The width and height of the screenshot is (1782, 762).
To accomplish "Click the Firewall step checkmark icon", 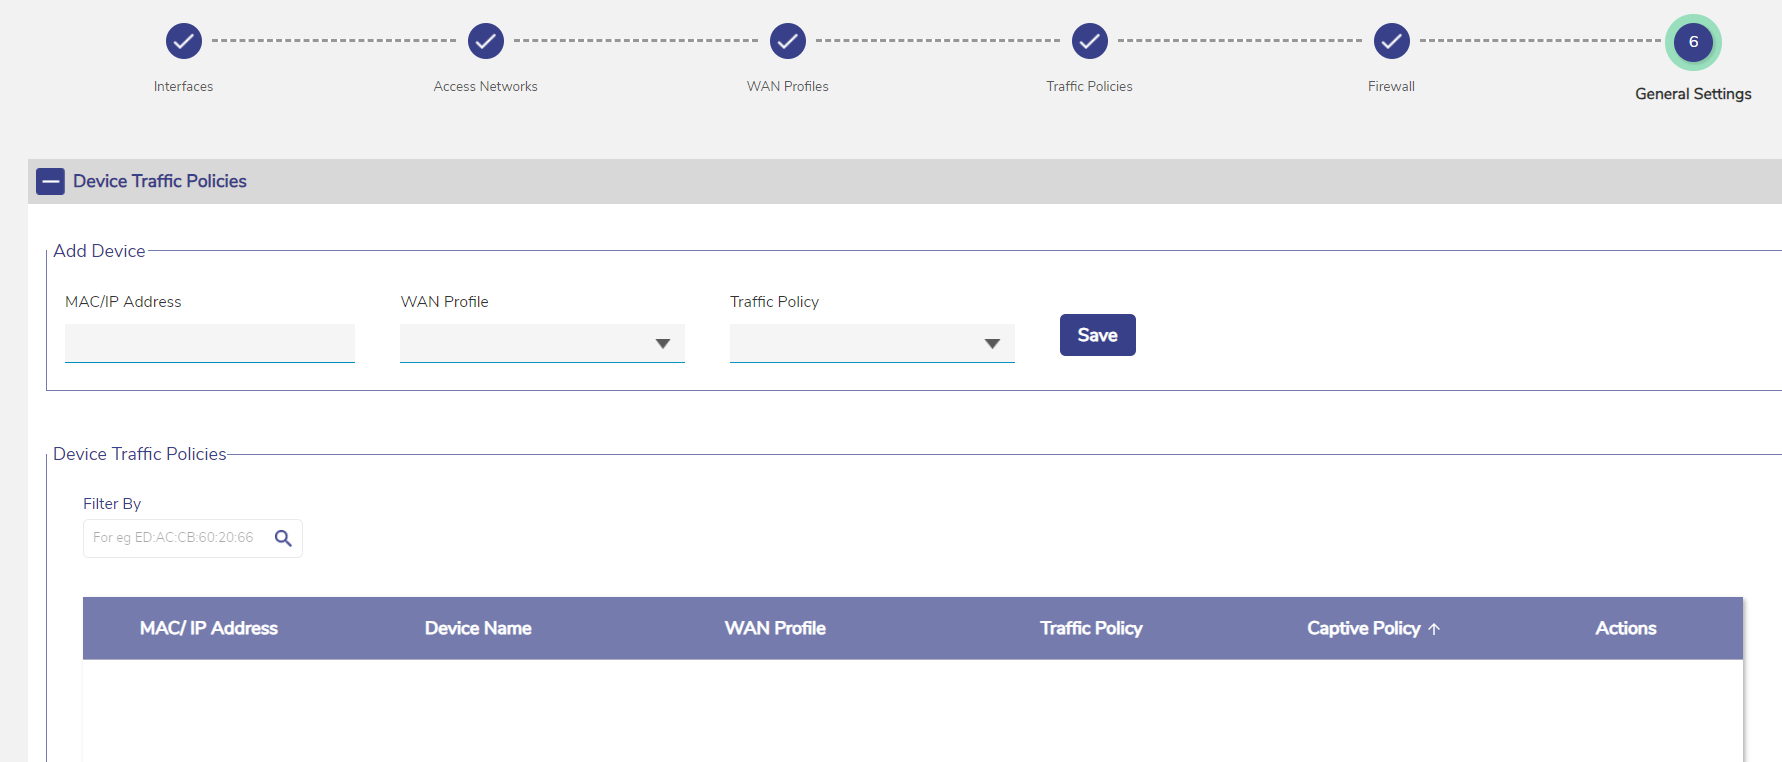I will point(1391,41).
